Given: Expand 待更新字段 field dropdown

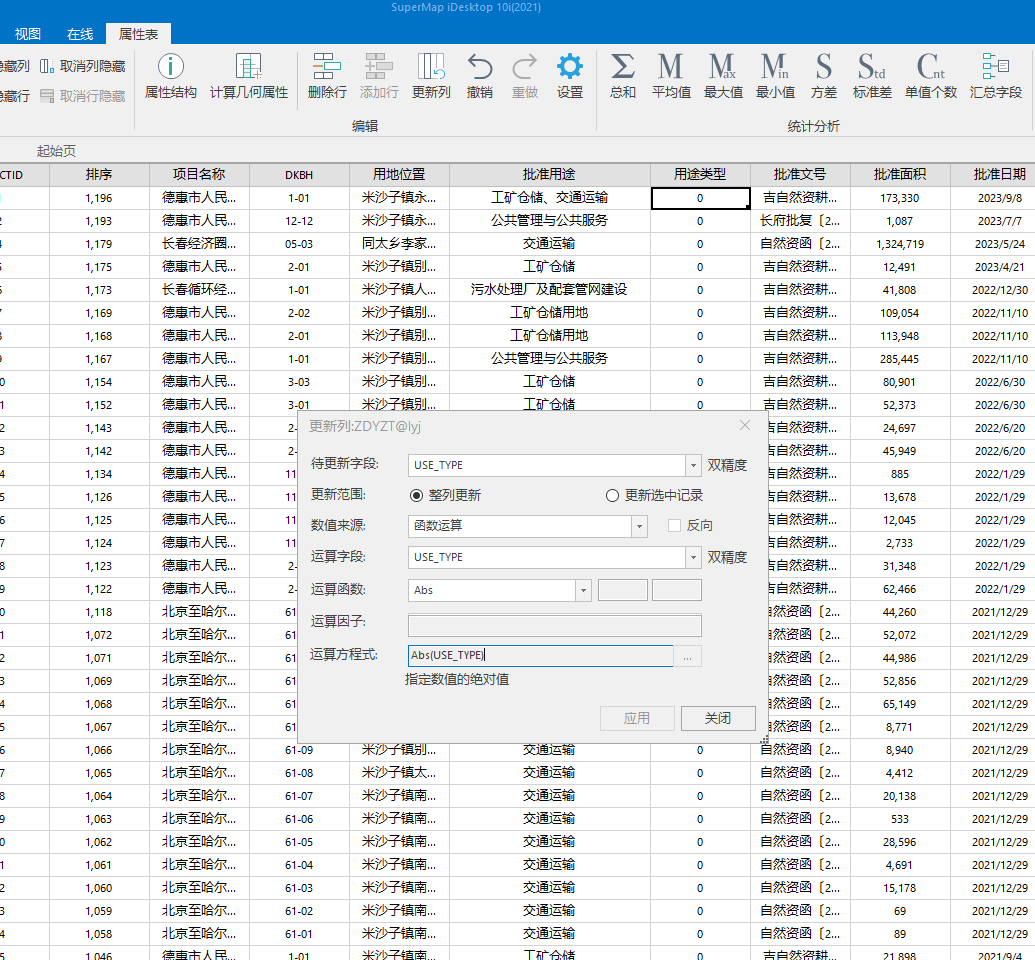Looking at the screenshot, I should pos(693,465).
